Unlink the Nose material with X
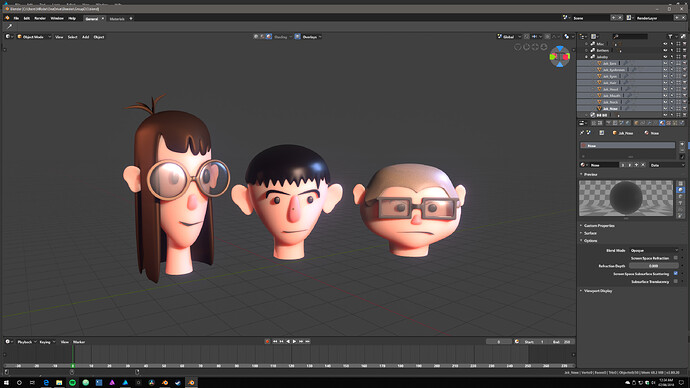 tap(643, 165)
